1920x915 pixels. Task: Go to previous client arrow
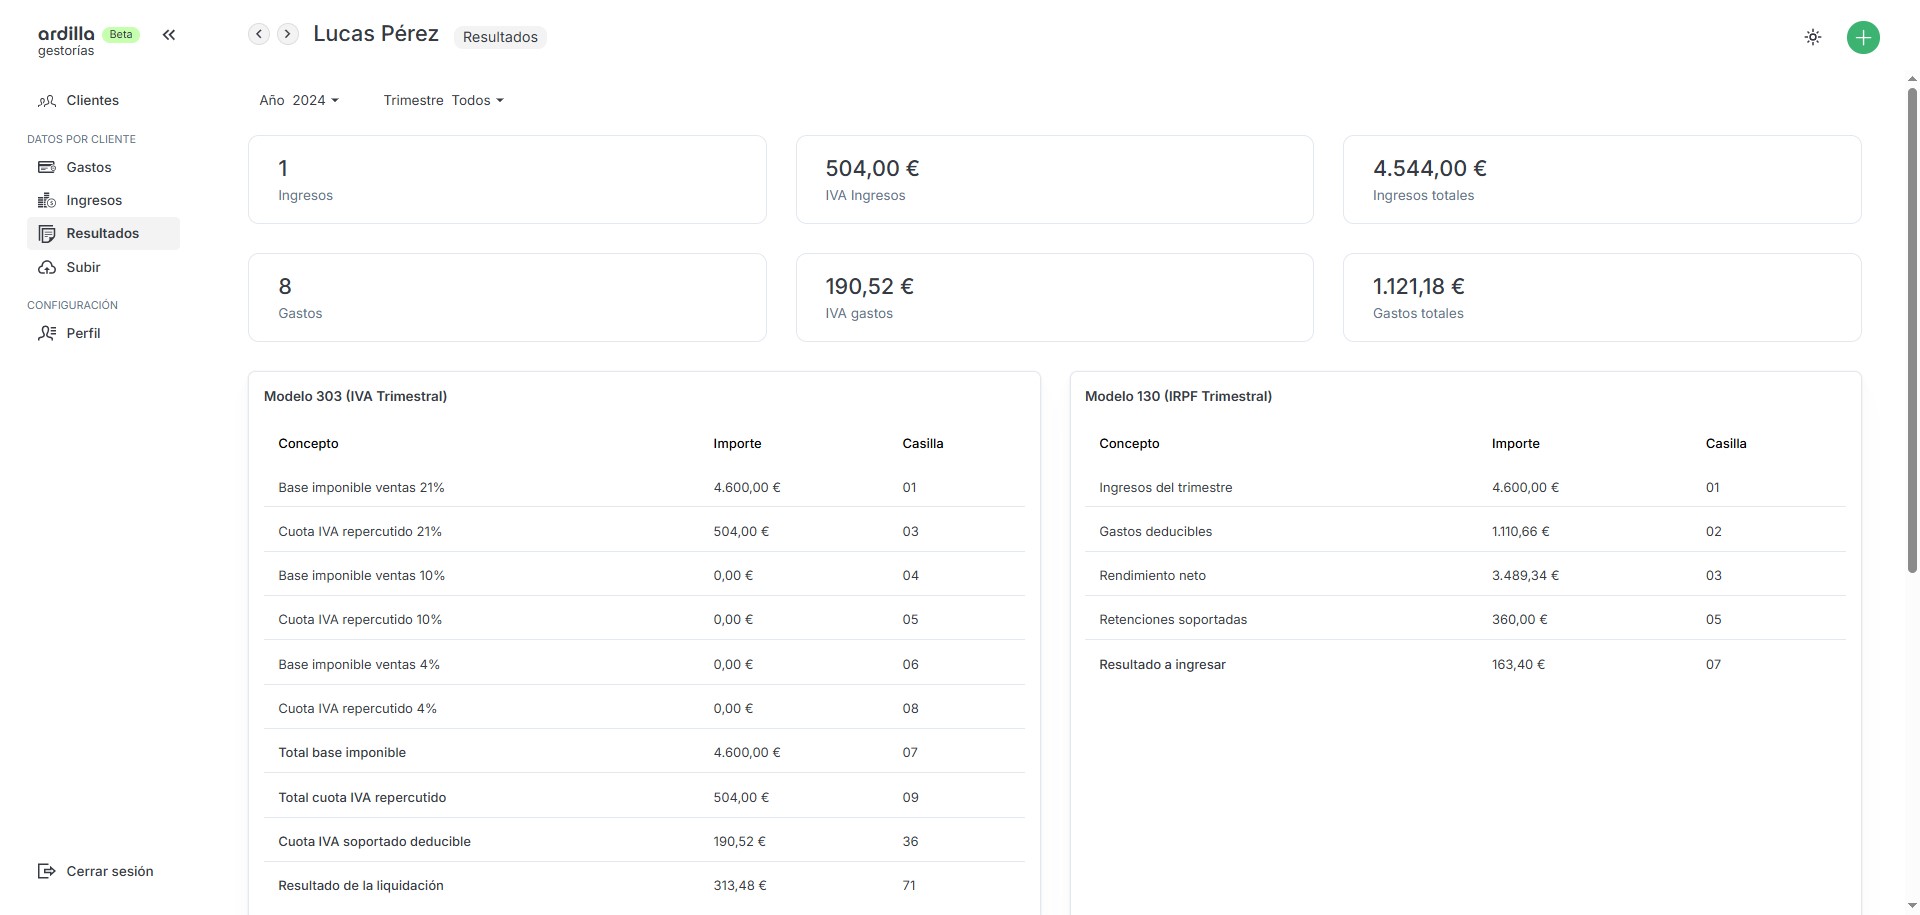tap(259, 34)
